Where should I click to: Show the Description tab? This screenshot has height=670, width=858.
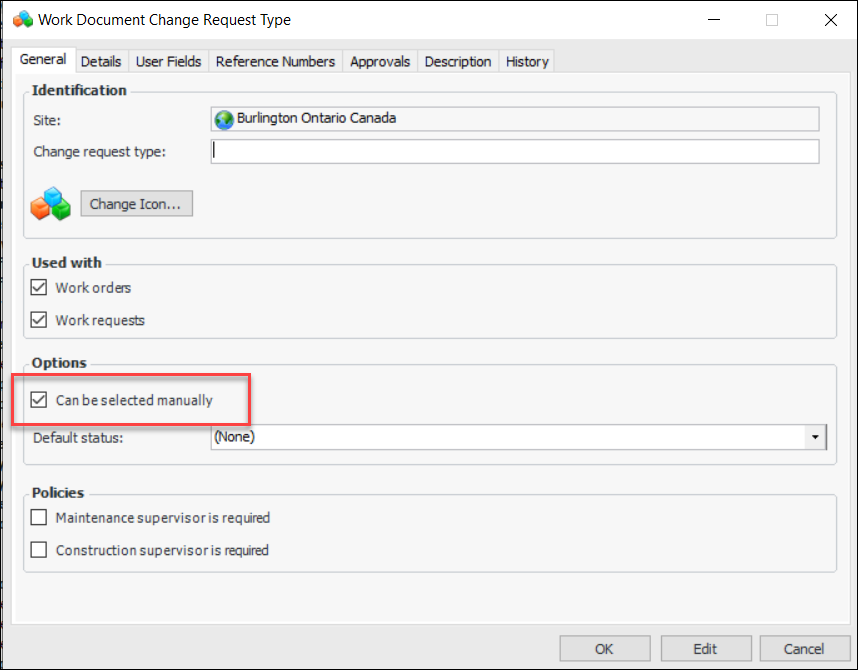point(458,62)
